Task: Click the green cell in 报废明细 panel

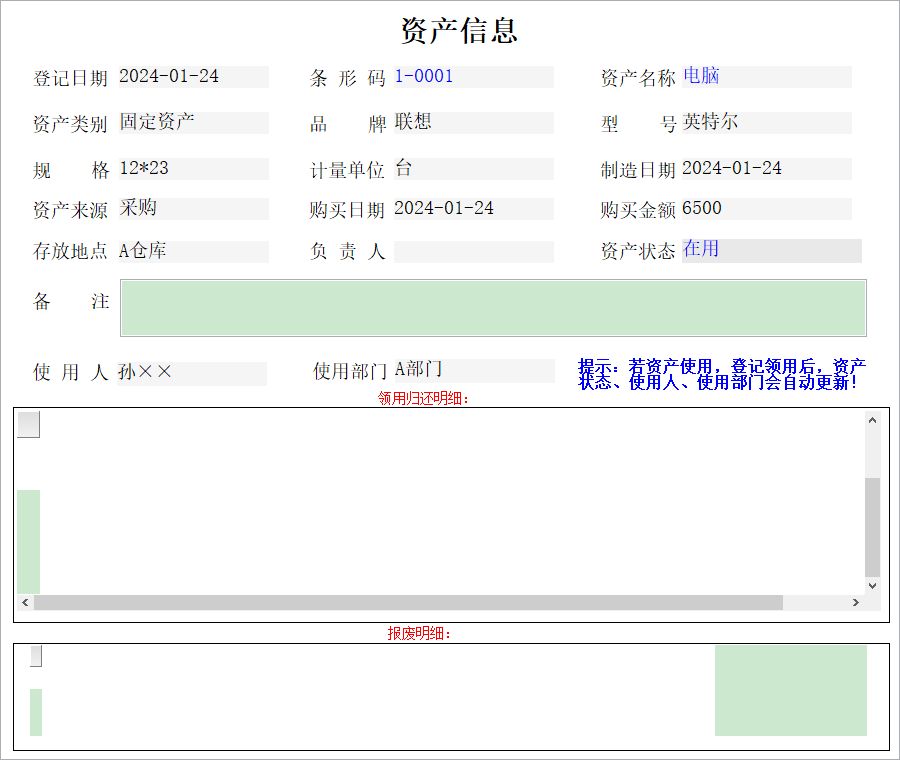Action: (x=790, y=691)
